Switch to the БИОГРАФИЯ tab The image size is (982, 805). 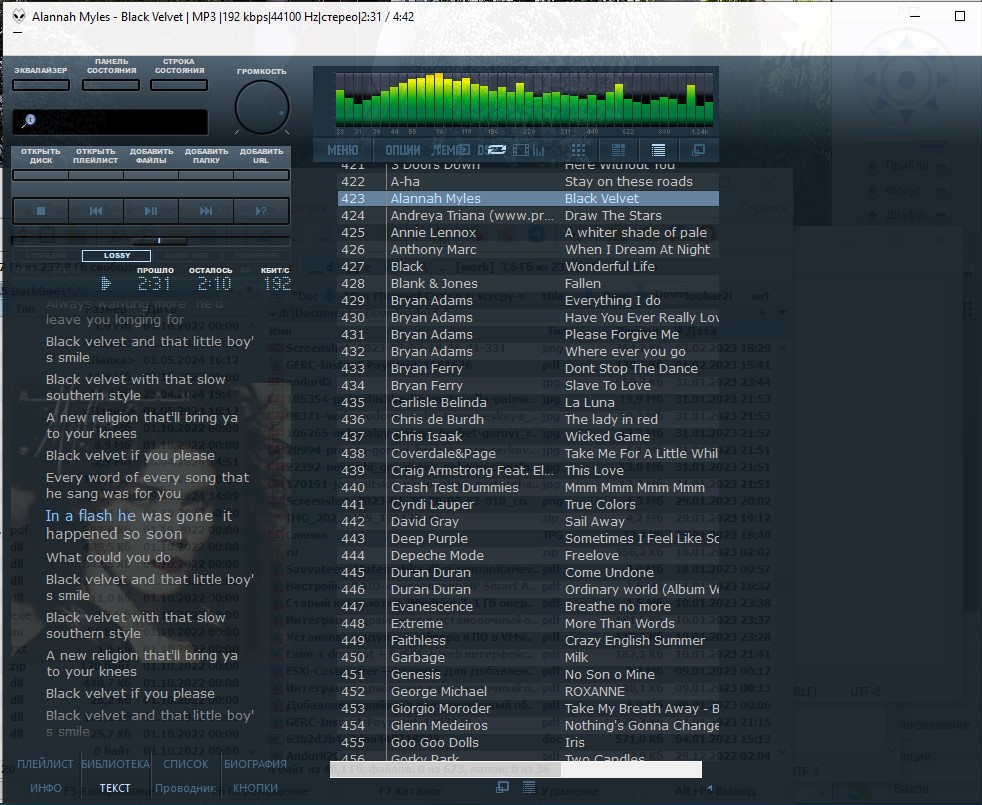(255, 764)
